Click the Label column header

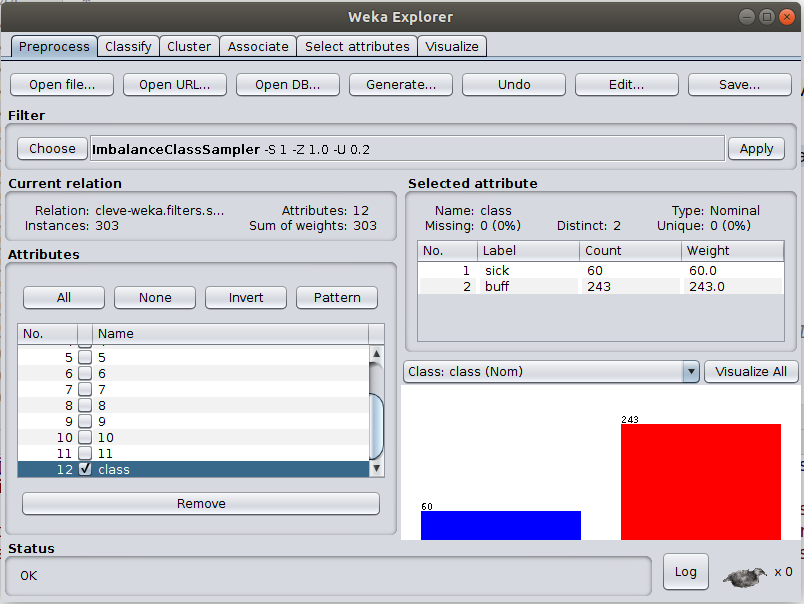529,251
